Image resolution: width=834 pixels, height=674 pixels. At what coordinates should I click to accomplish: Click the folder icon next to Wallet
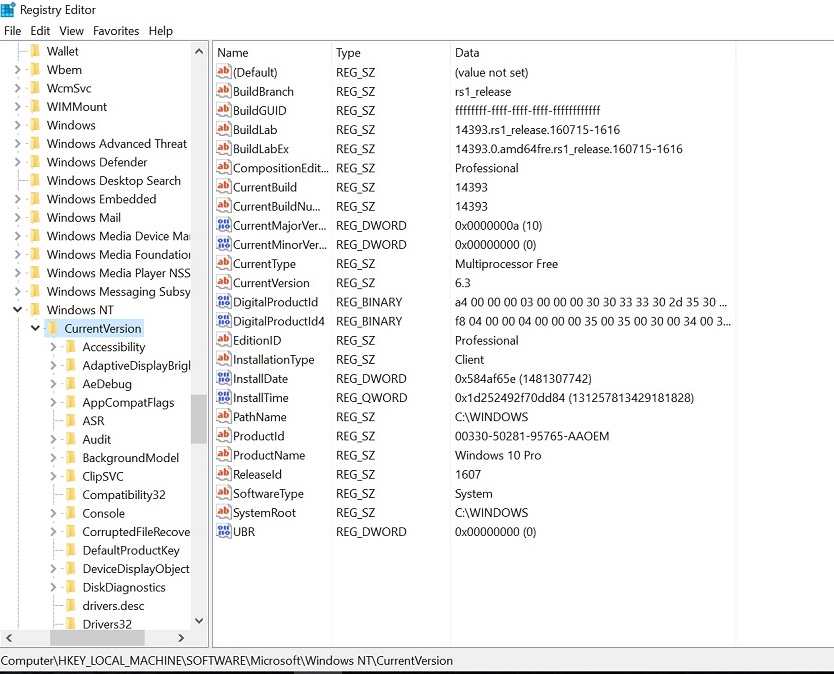click(36, 51)
